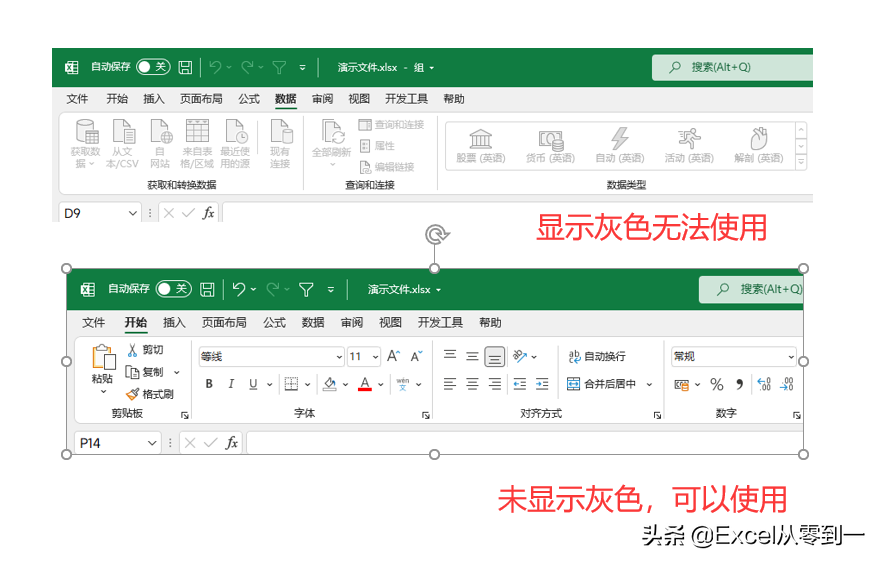
Task: Expand the 复制 dropdown arrow
Action: (x=177, y=373)
